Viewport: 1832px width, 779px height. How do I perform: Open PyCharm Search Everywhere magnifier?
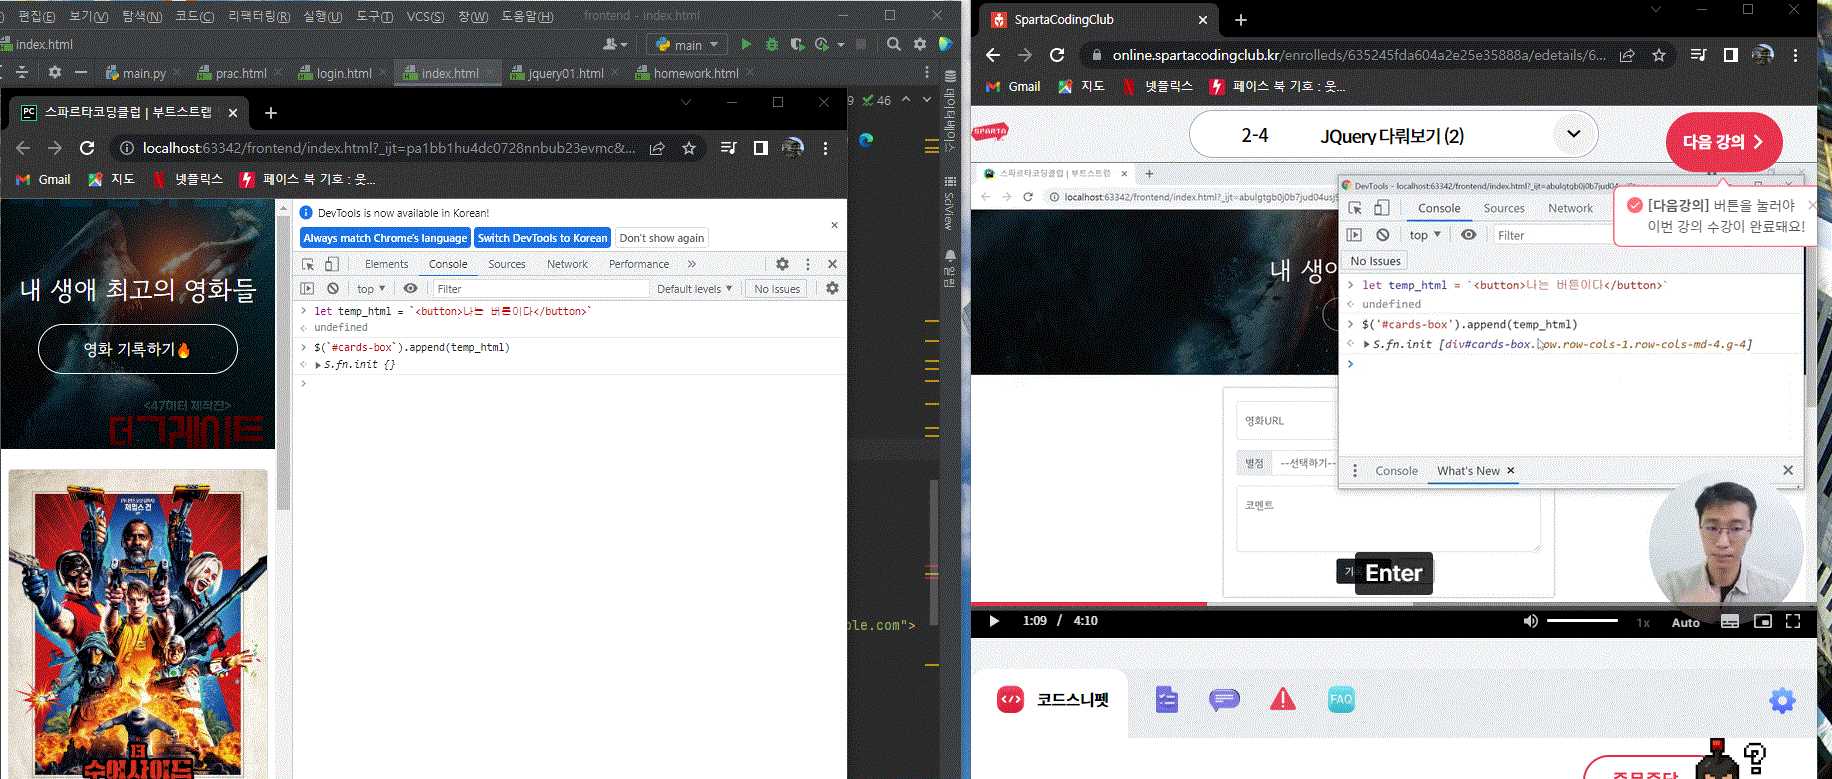click(894, 44)
